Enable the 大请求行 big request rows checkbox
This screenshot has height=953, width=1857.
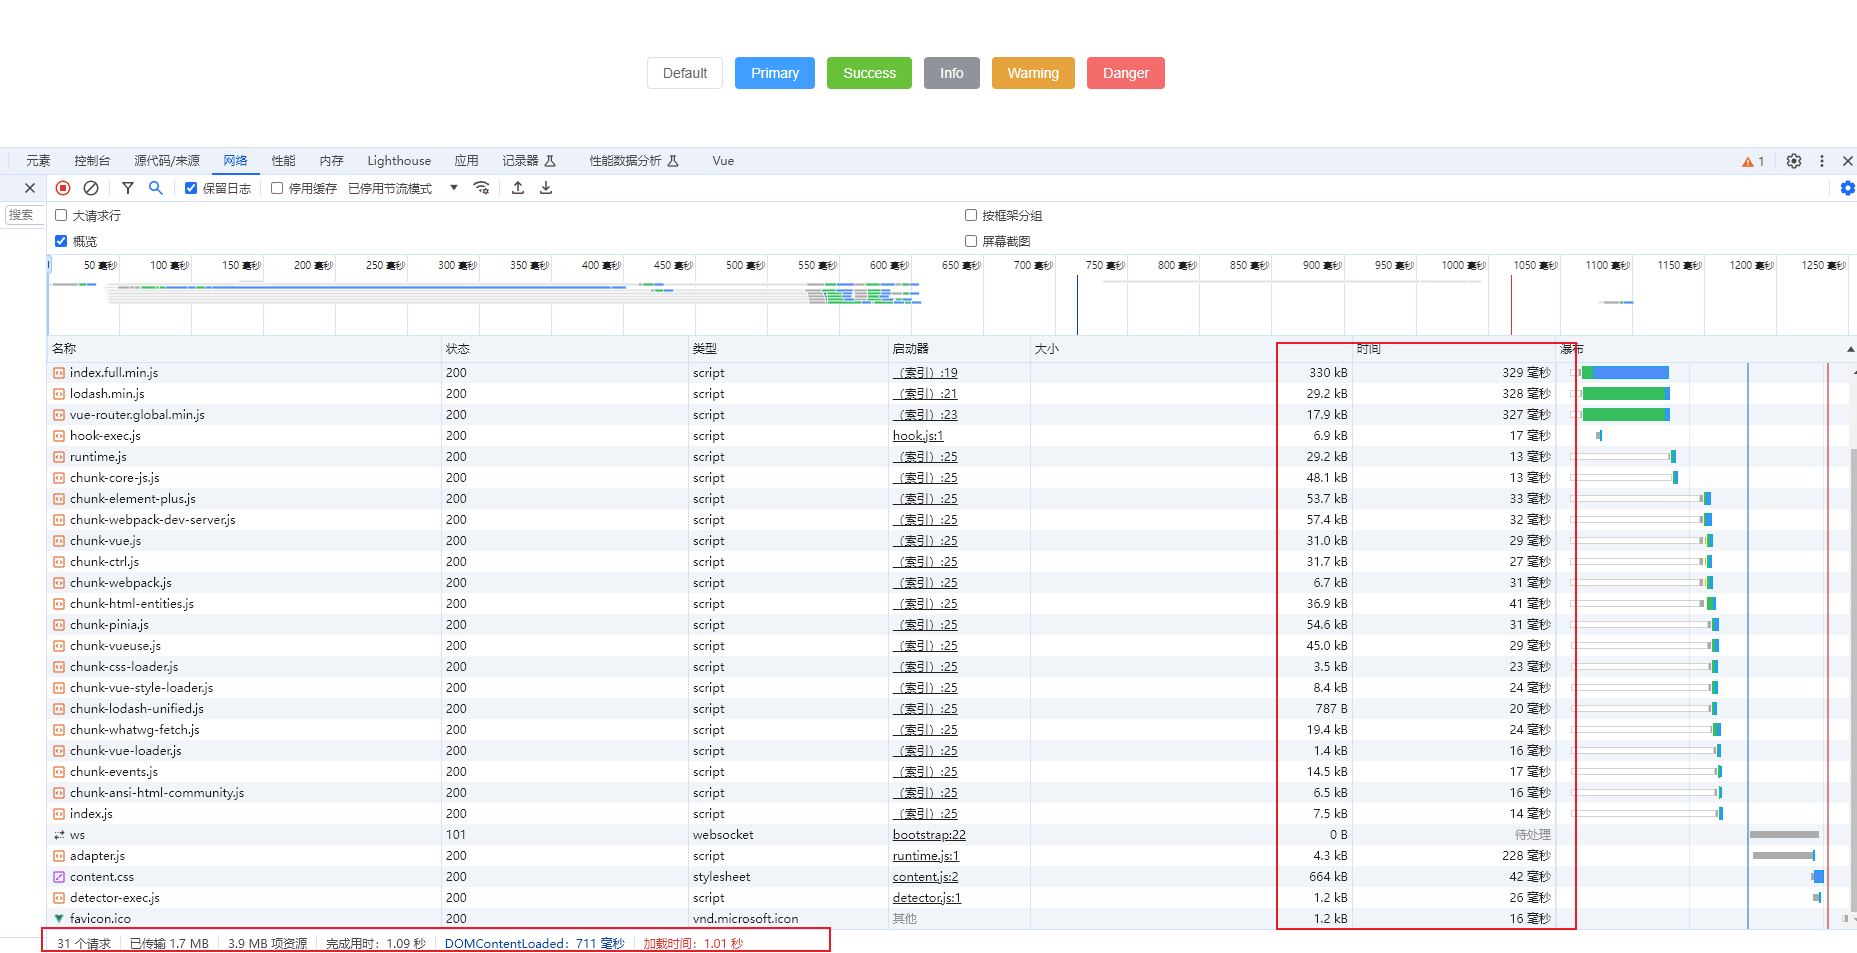pyautogui.click(x=61, y=215)
